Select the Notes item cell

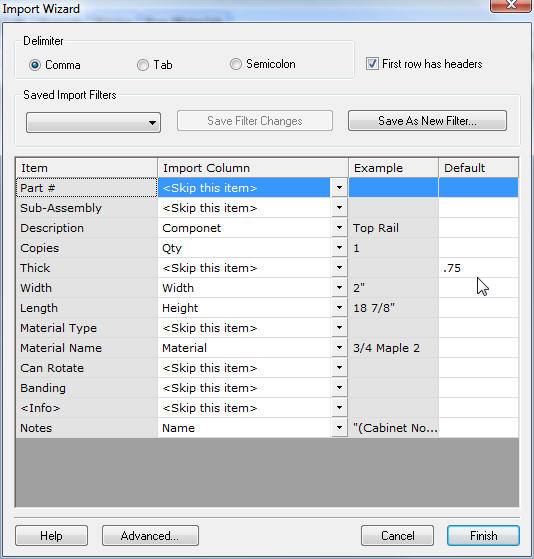87,427
